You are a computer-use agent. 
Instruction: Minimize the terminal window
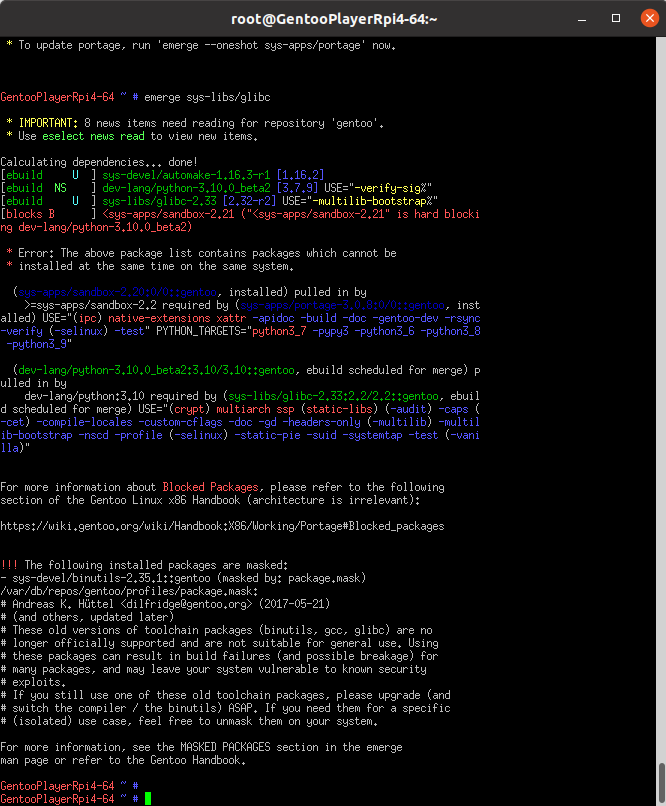point(582,19)
